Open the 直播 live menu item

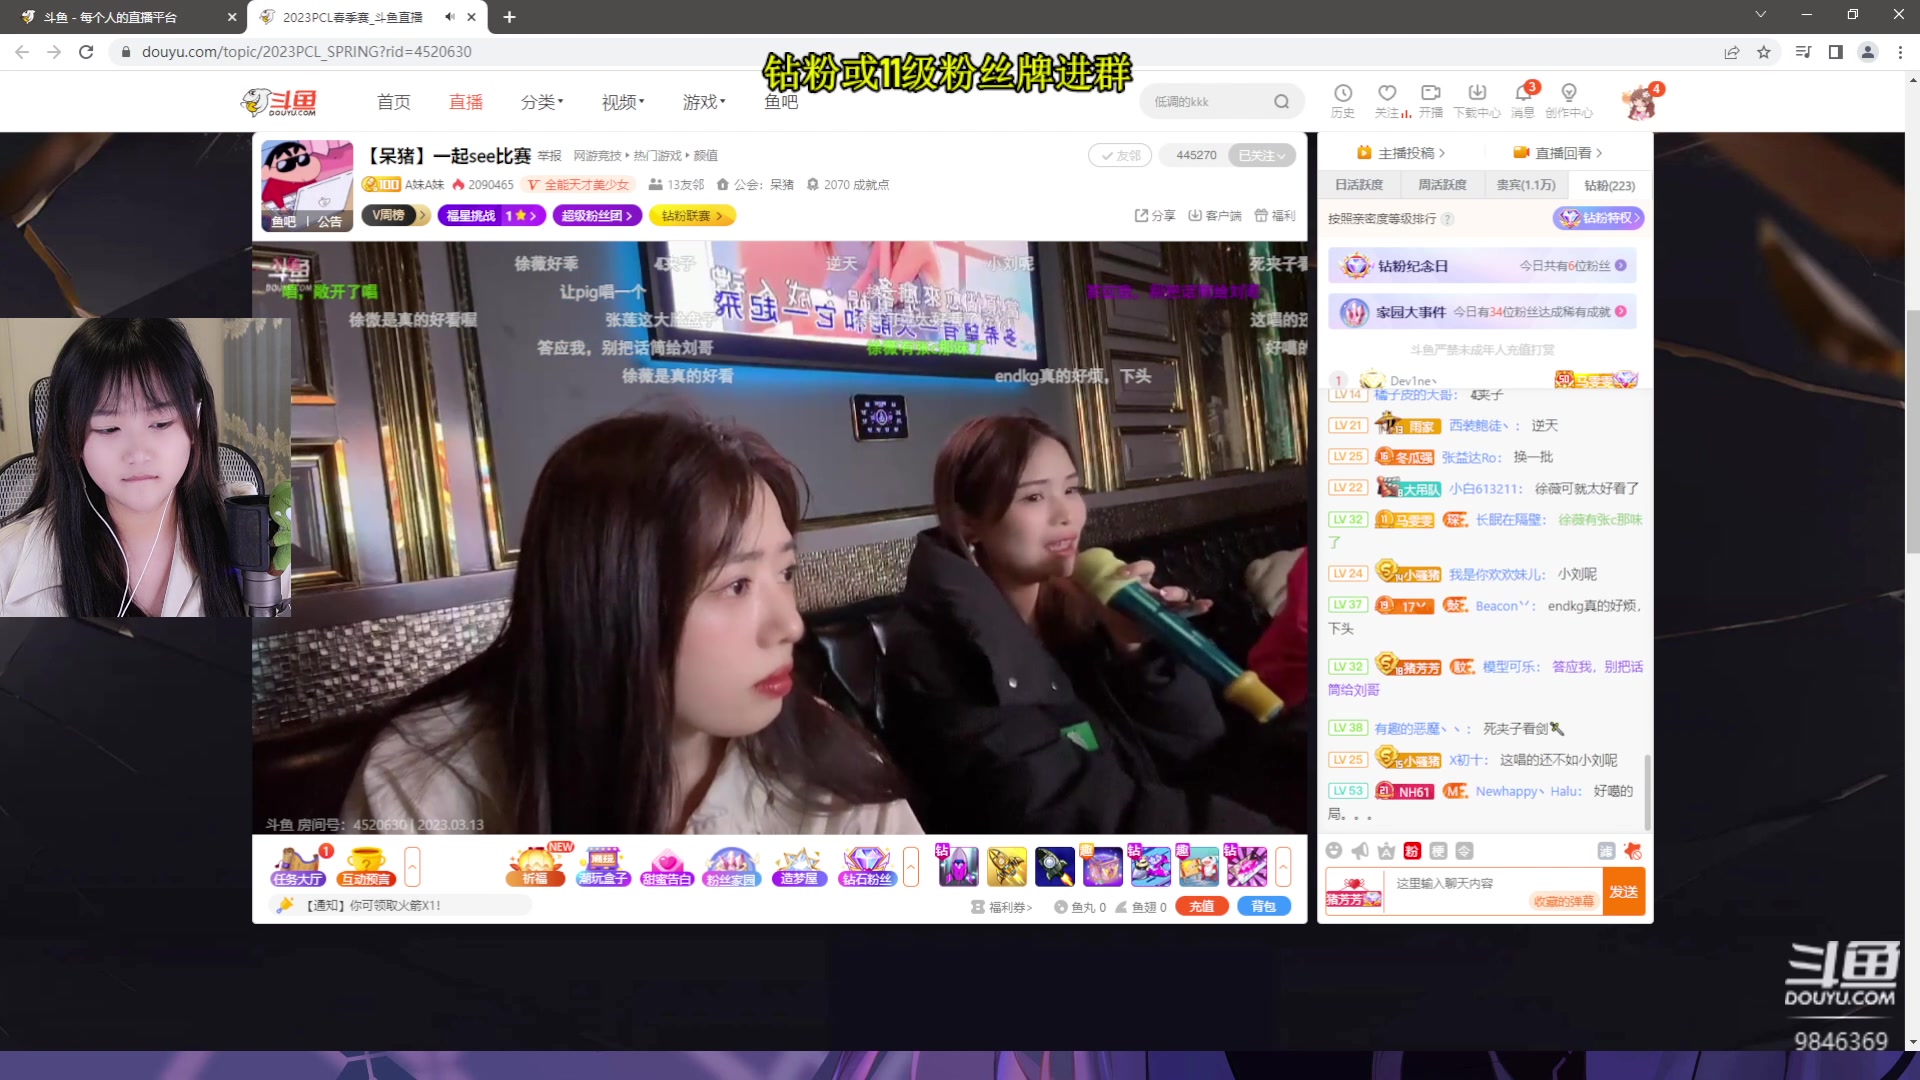466,102
